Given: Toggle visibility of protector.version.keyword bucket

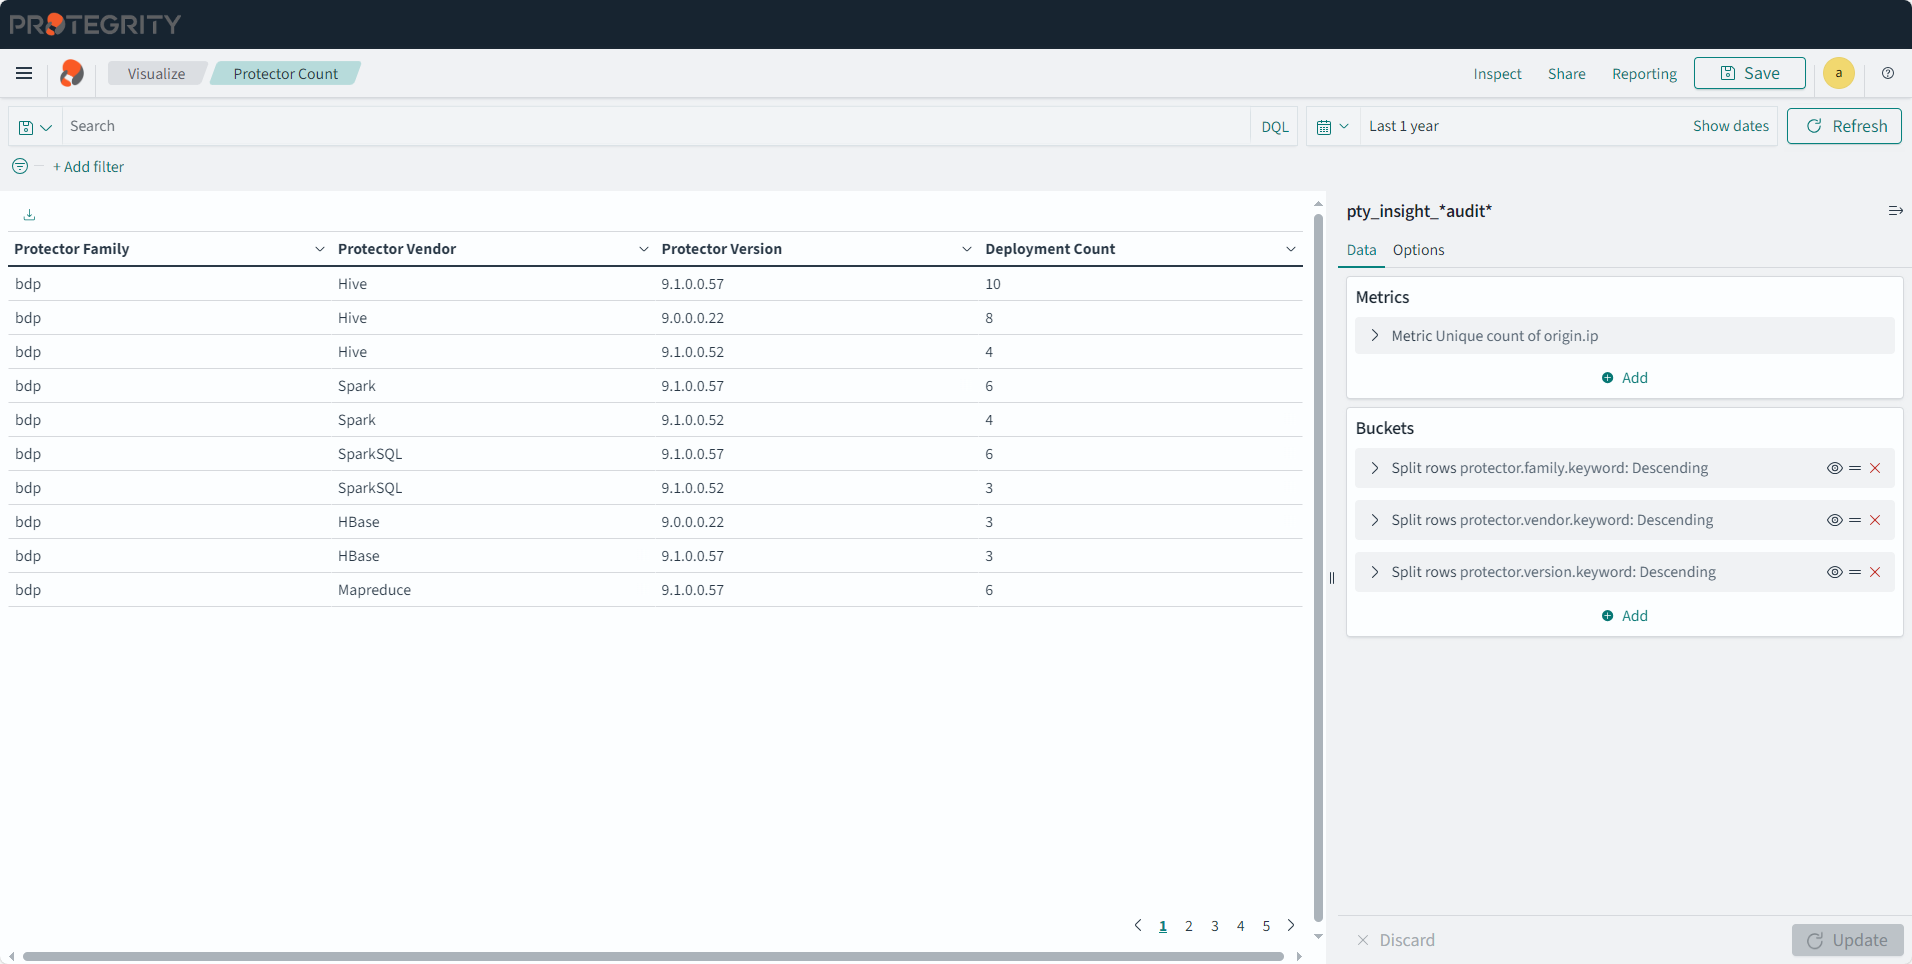Looking at the screenshot, I should [x=1834, y=572].
